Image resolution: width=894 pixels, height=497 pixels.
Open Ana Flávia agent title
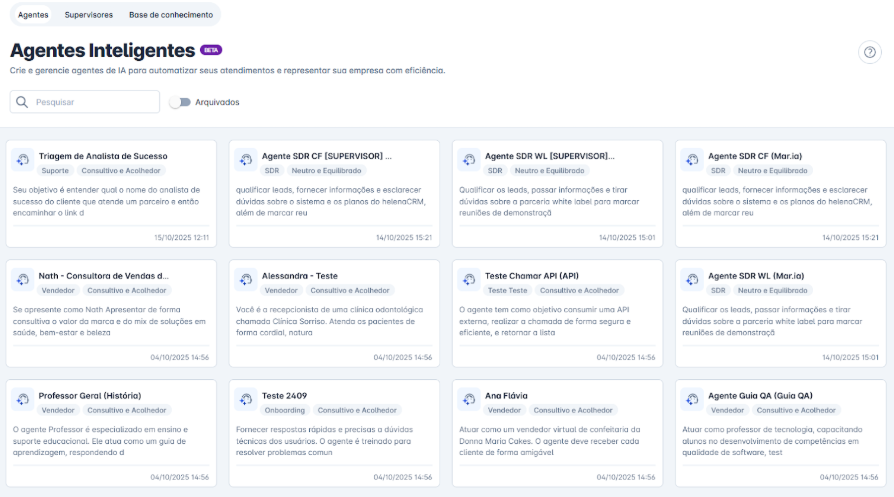(506, 396)
